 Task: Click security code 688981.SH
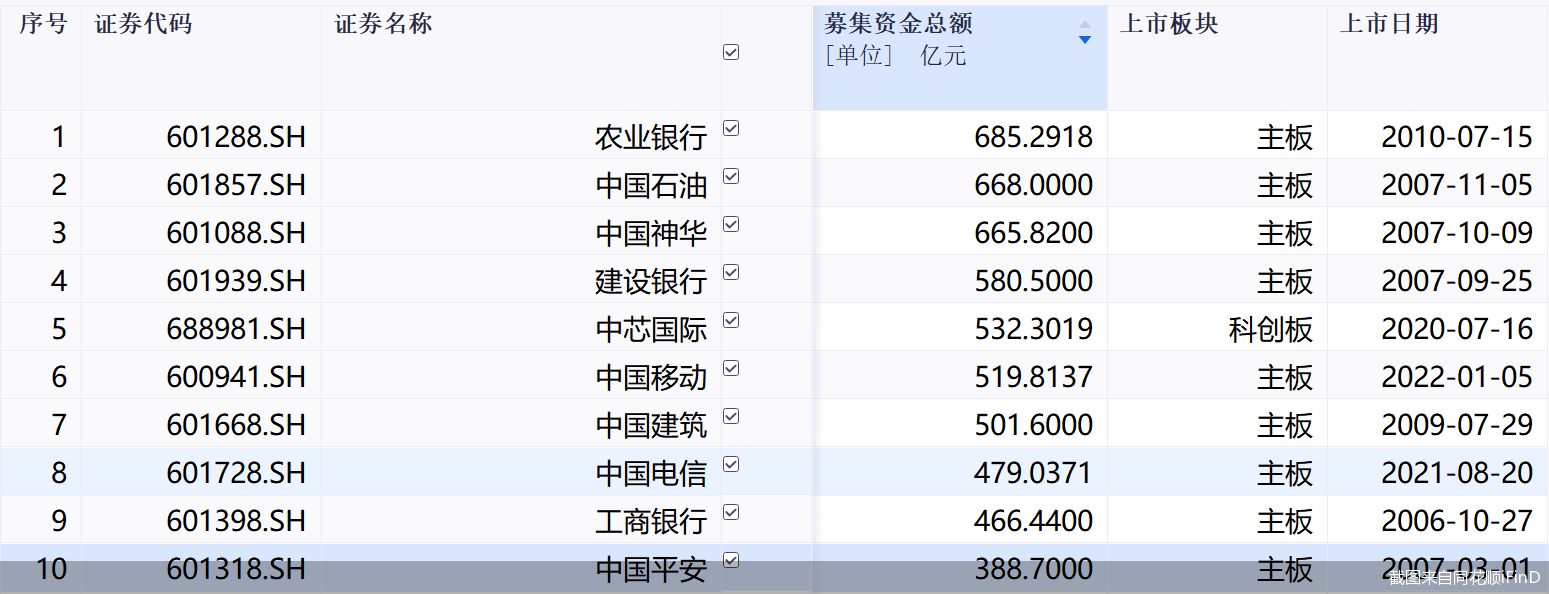coord(236,329)
